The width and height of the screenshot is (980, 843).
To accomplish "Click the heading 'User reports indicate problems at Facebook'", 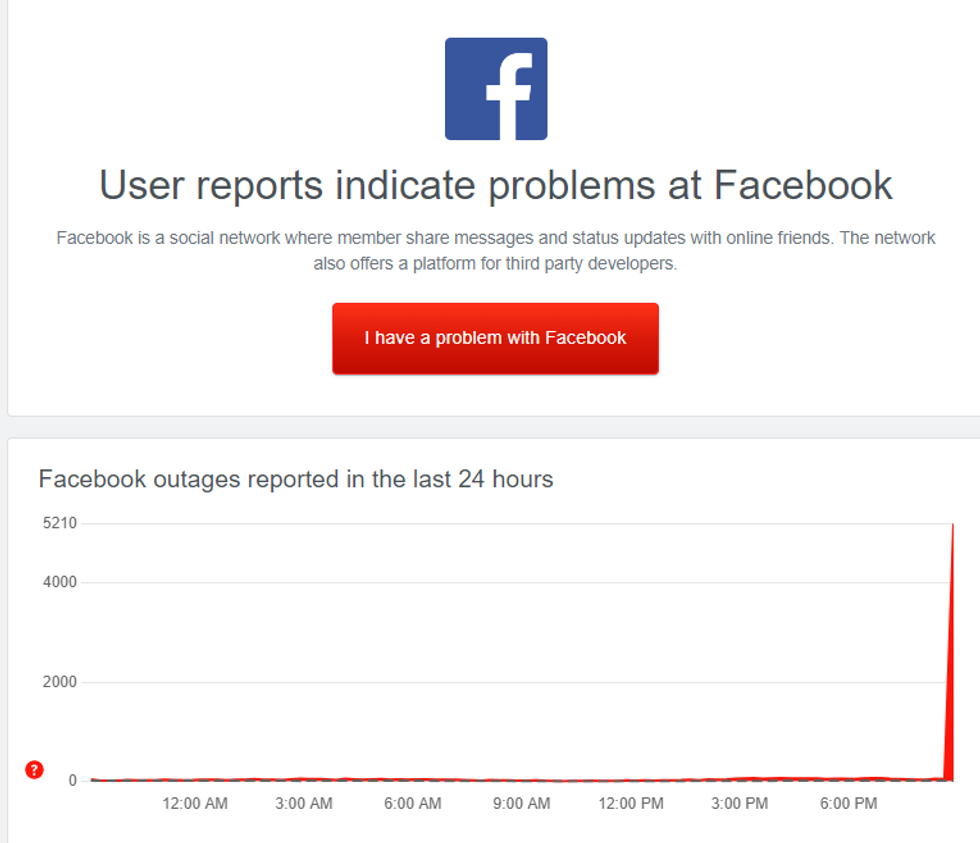I will pos(494,185).
